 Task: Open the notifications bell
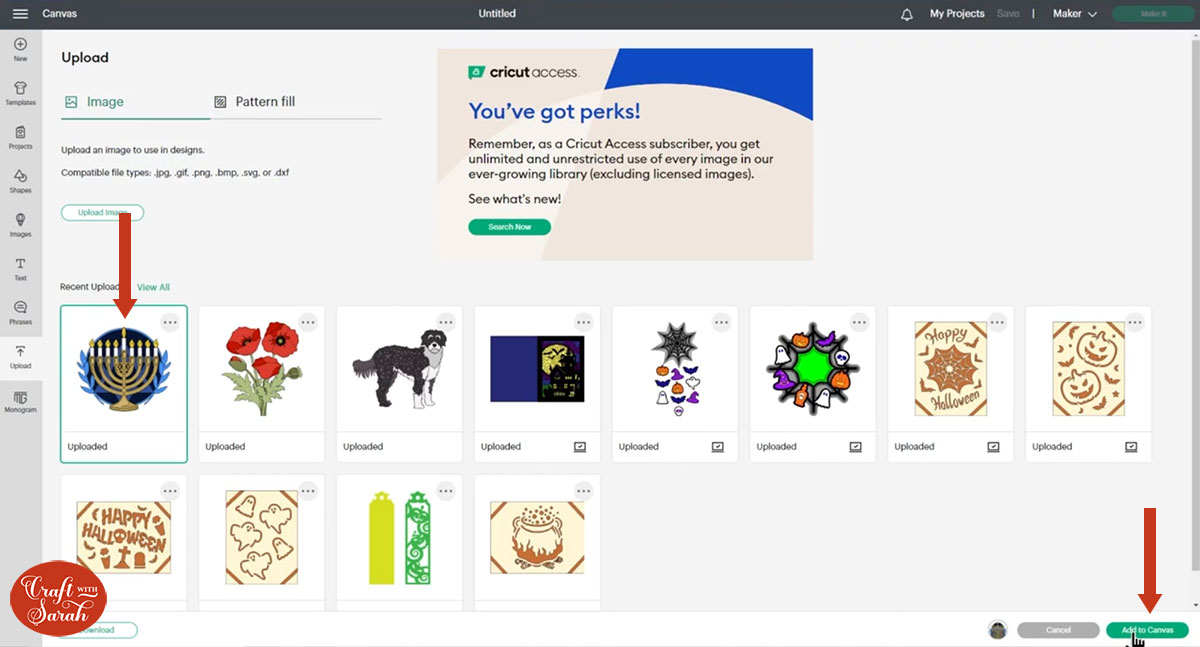(x=907, y=14)
